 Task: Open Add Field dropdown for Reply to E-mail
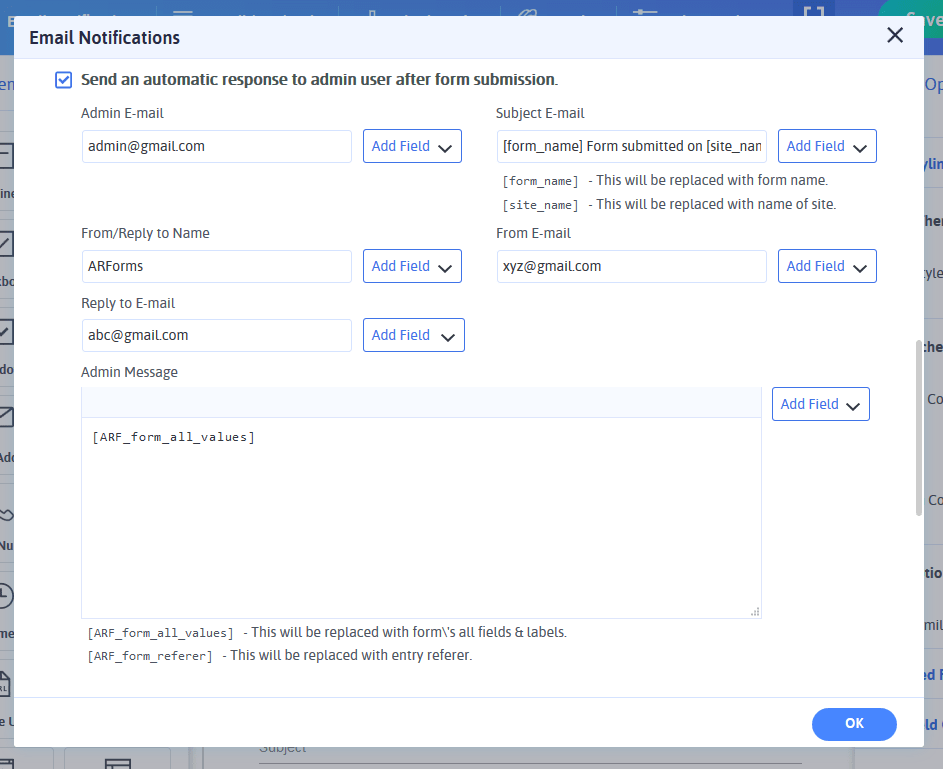tap(413, 335)
